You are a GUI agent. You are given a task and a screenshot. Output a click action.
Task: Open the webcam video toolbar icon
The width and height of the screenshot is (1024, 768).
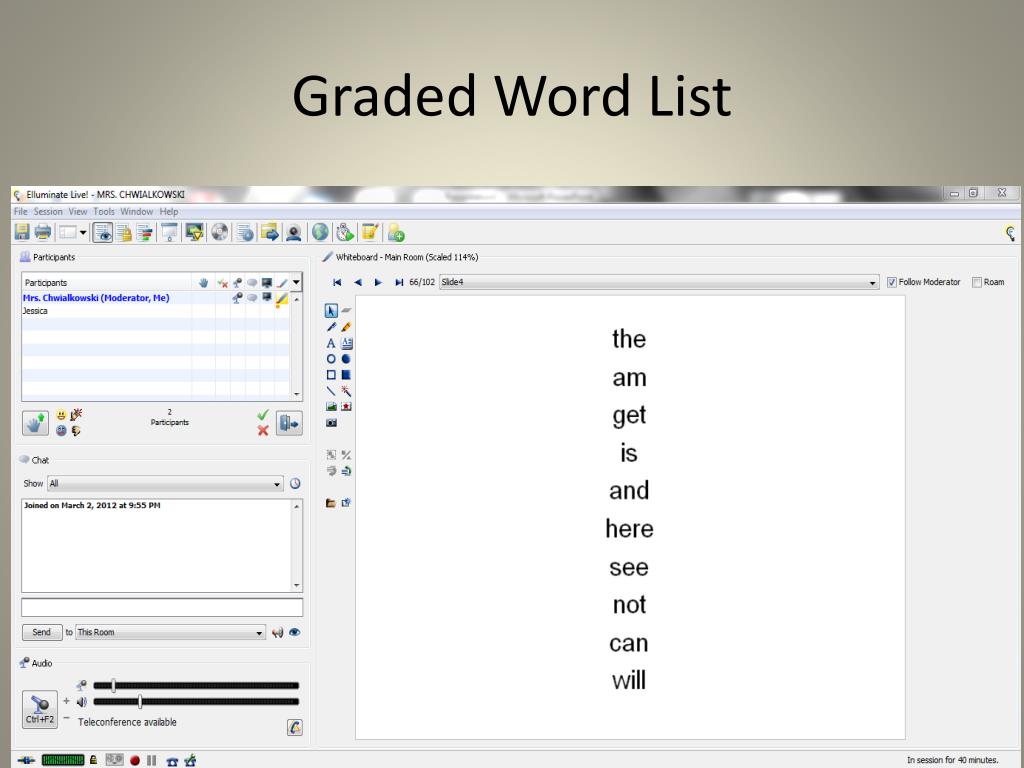tap(294, 232)
